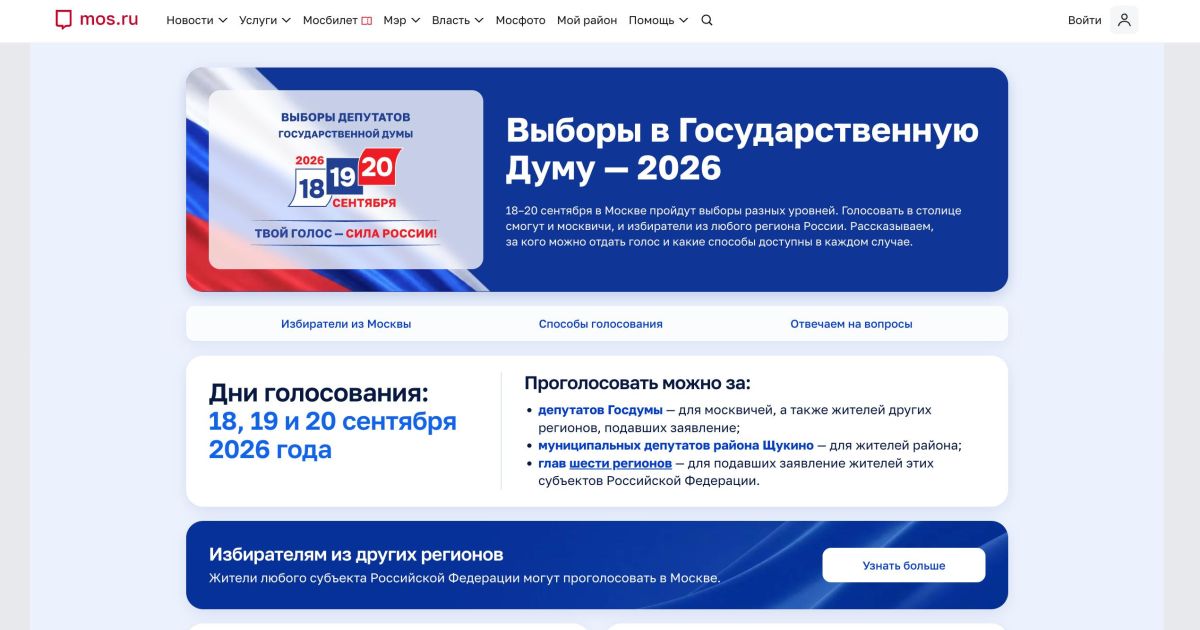This screenshot has height=630, width=1200.
Task: Click the Узнать больше button
Action: tap(904, 565)
